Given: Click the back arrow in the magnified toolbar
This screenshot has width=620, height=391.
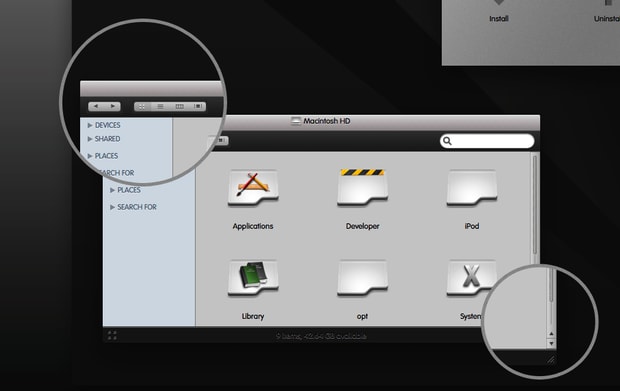Looking at the screenshot, I should click(x=96, y=106).
